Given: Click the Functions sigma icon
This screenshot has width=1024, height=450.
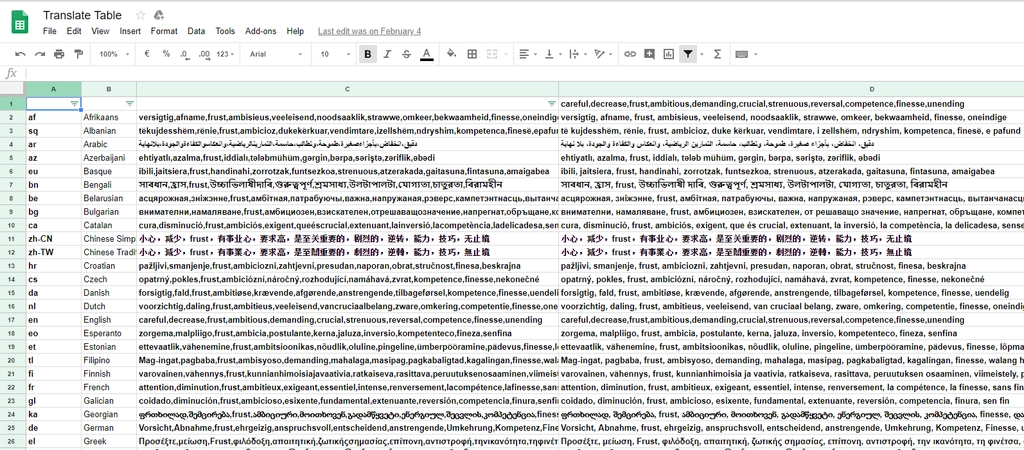Looking at the screenshot, I should click(718, 54).
